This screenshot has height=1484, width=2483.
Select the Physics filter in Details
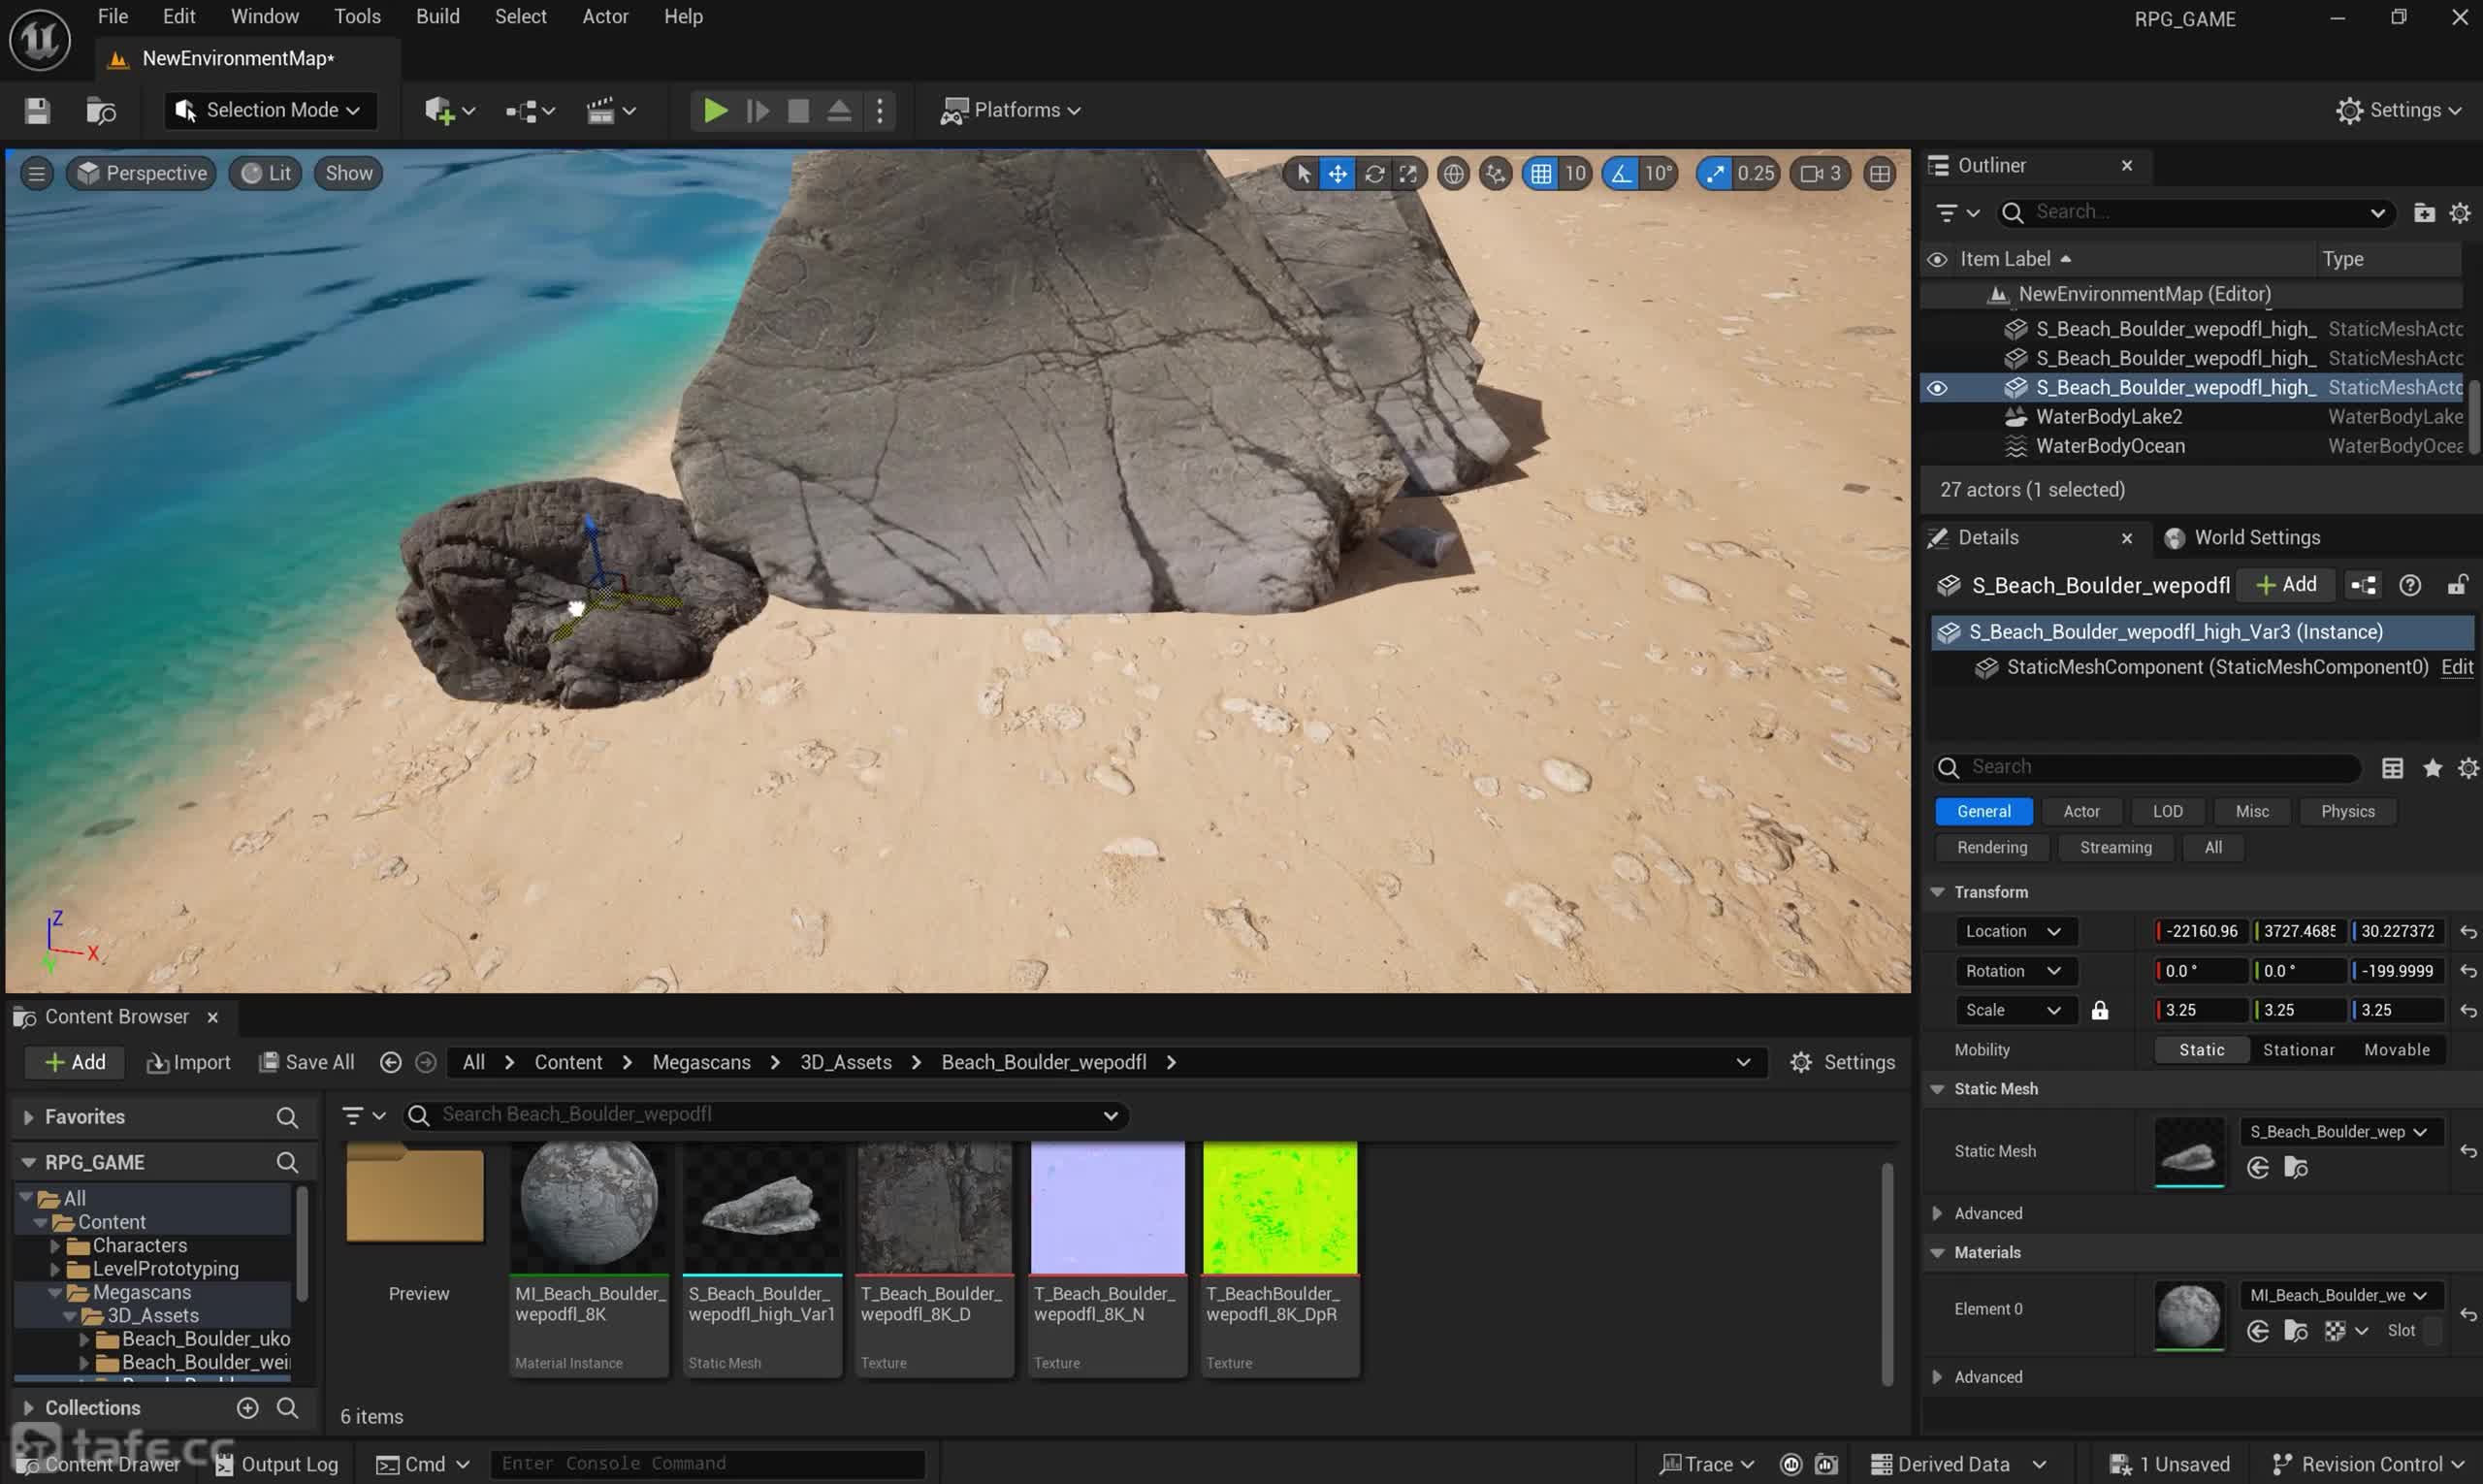[x=2347, y=811]
